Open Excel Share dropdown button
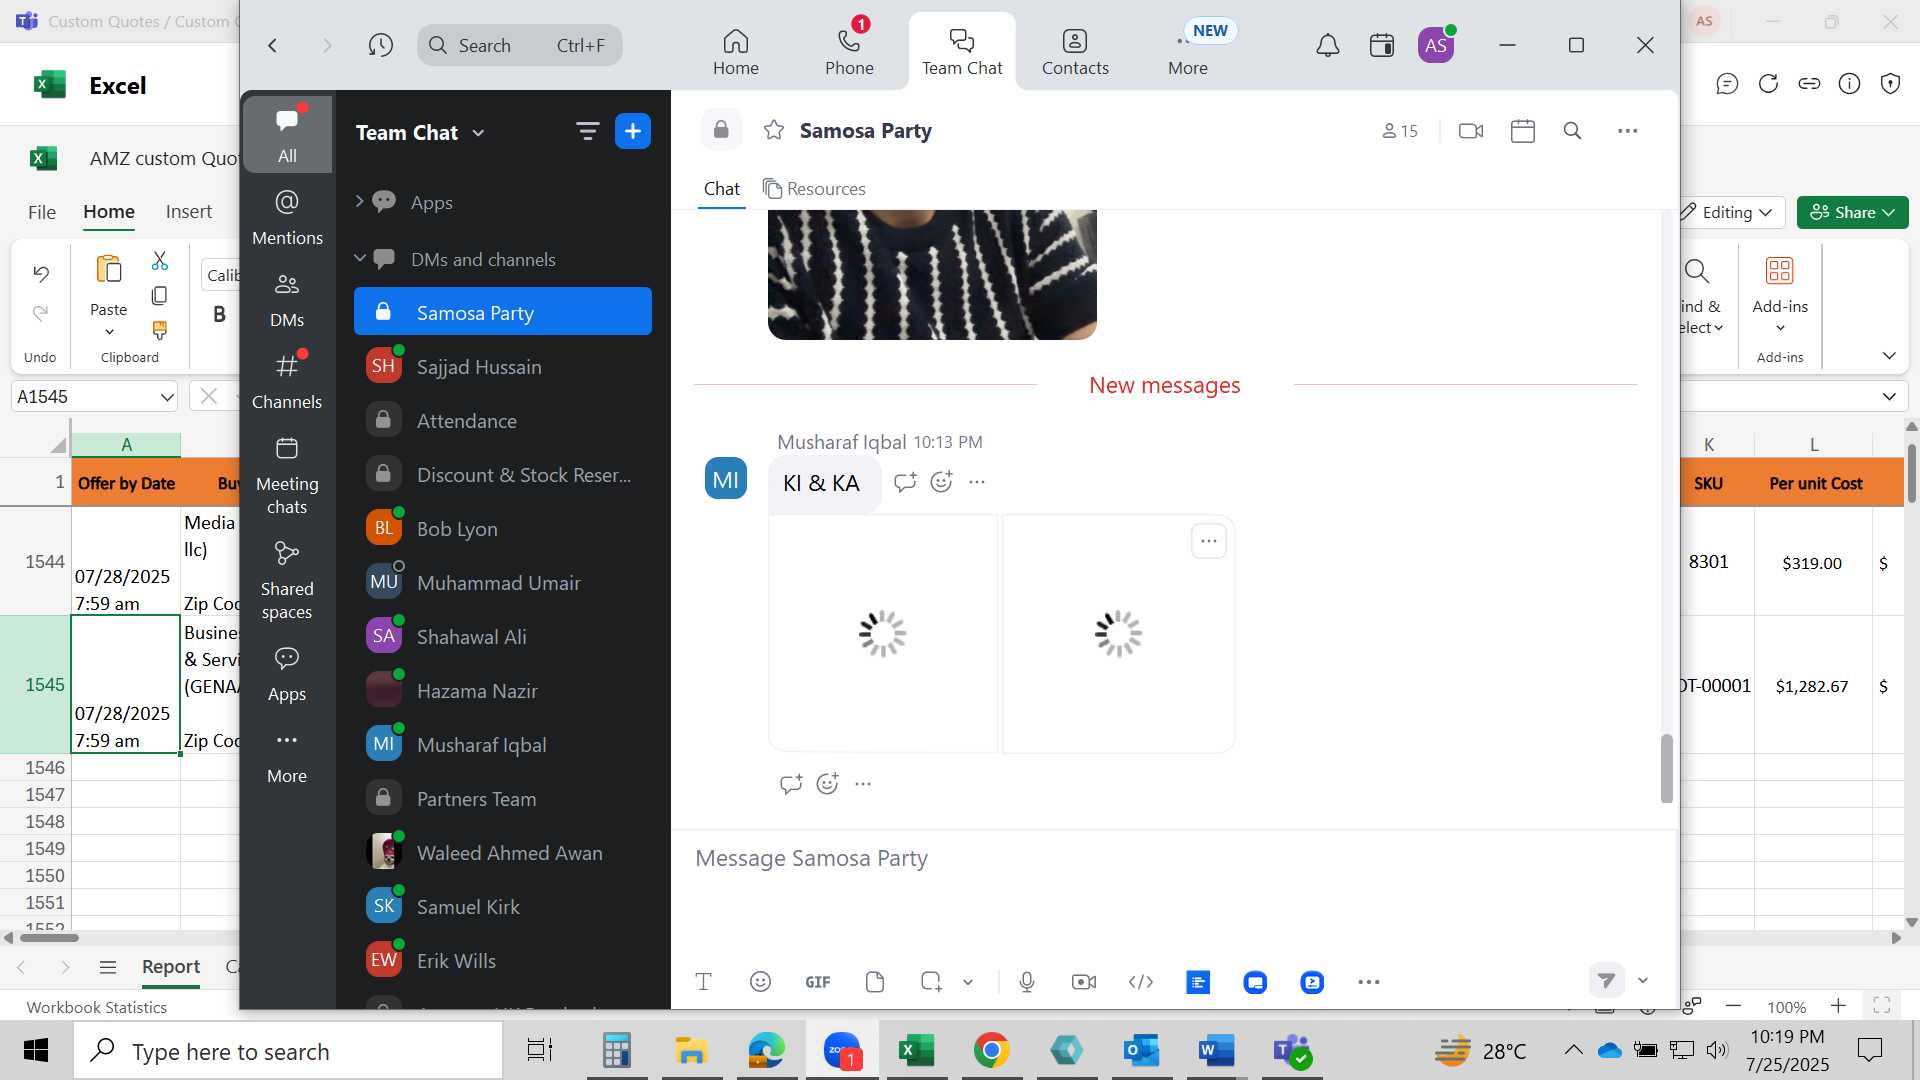1920x1080 pixels. pyautogui.click(x=1853, y=212)
